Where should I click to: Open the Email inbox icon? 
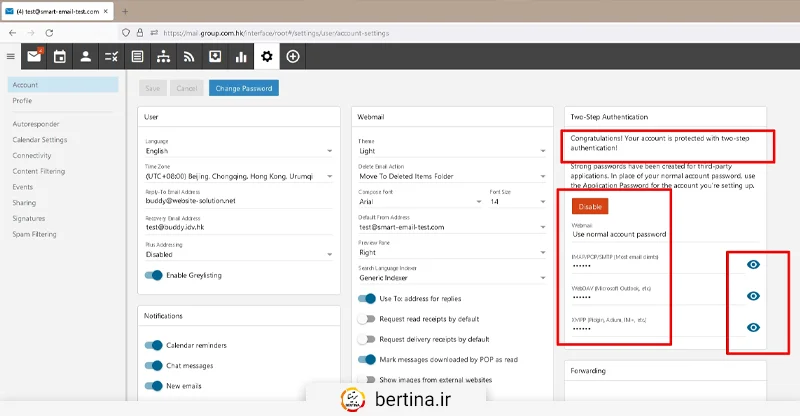[35, 56]
